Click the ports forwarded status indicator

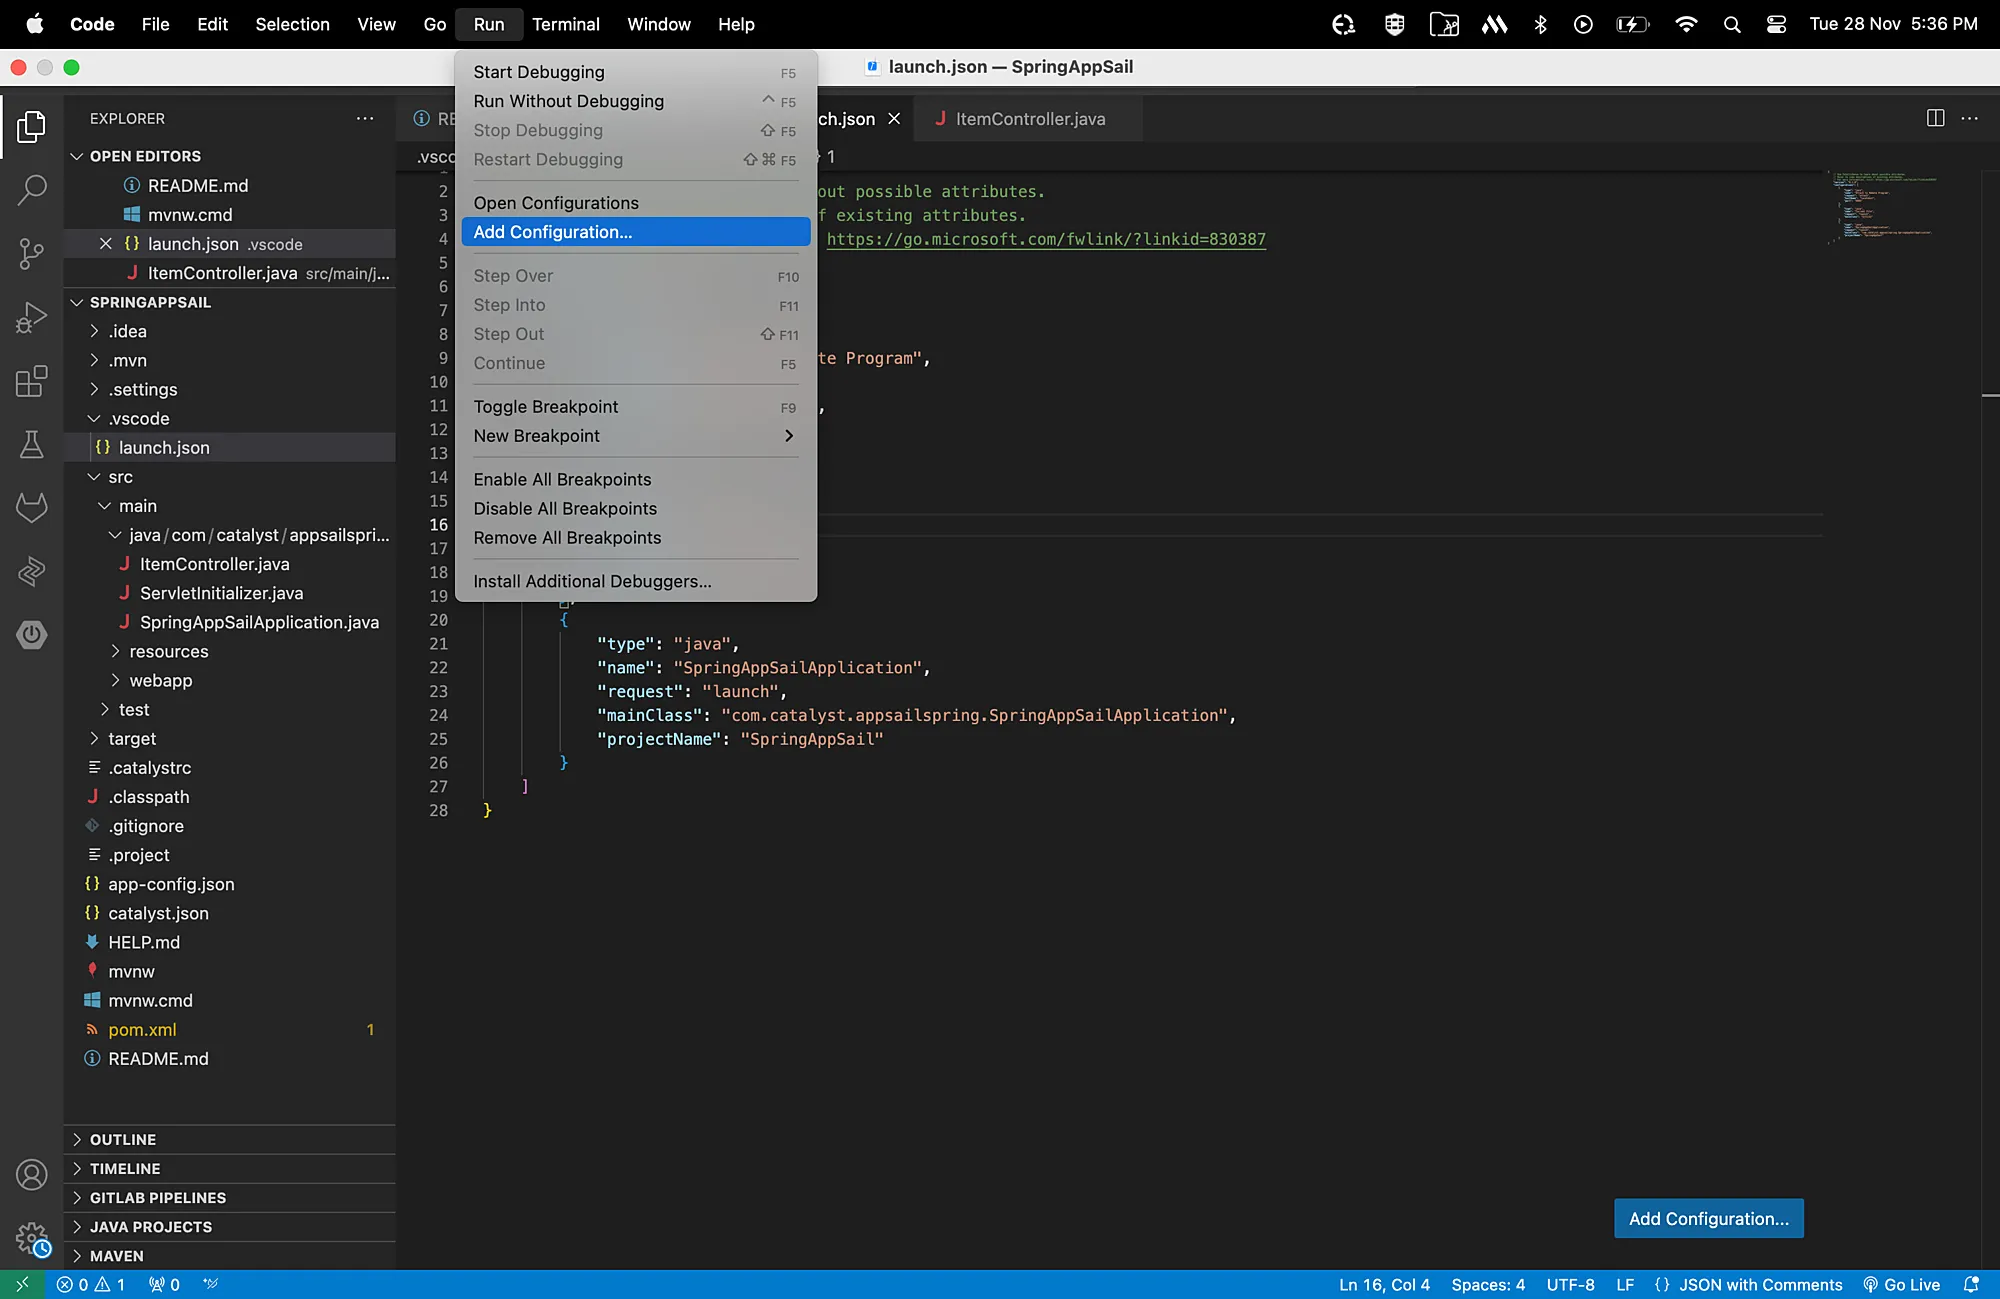tap(164, 1284)
